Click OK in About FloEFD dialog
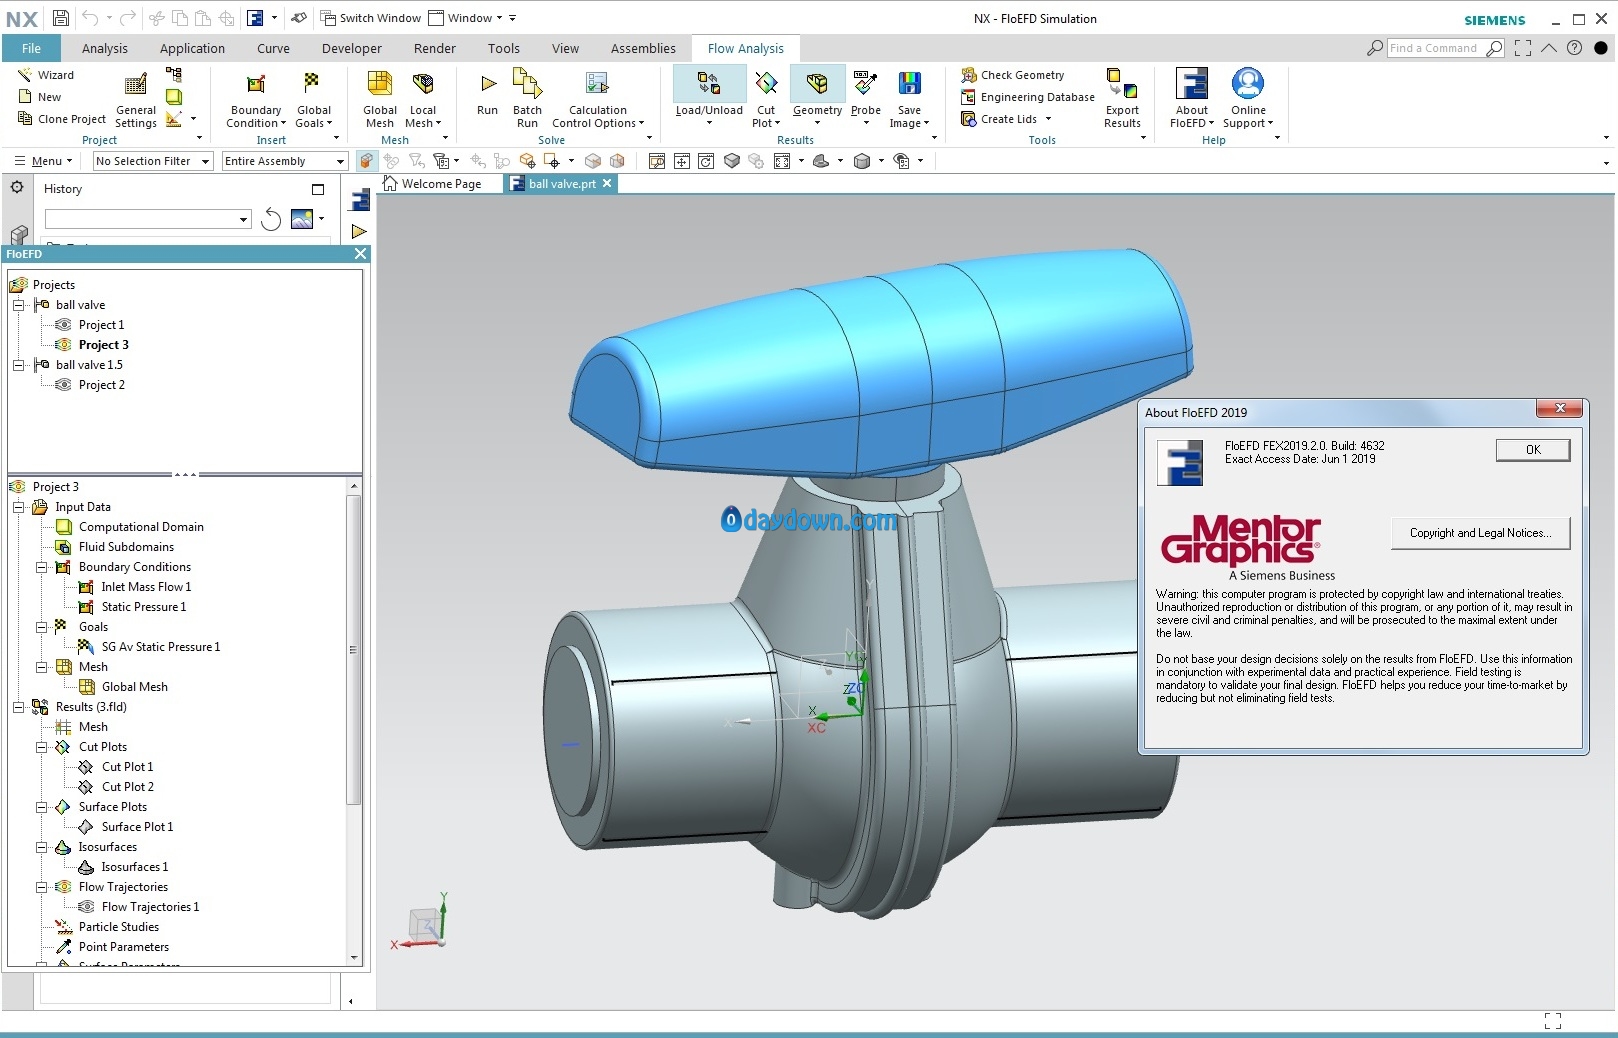Viewport: 1618px width, 1038px height. coord(1533,450)
